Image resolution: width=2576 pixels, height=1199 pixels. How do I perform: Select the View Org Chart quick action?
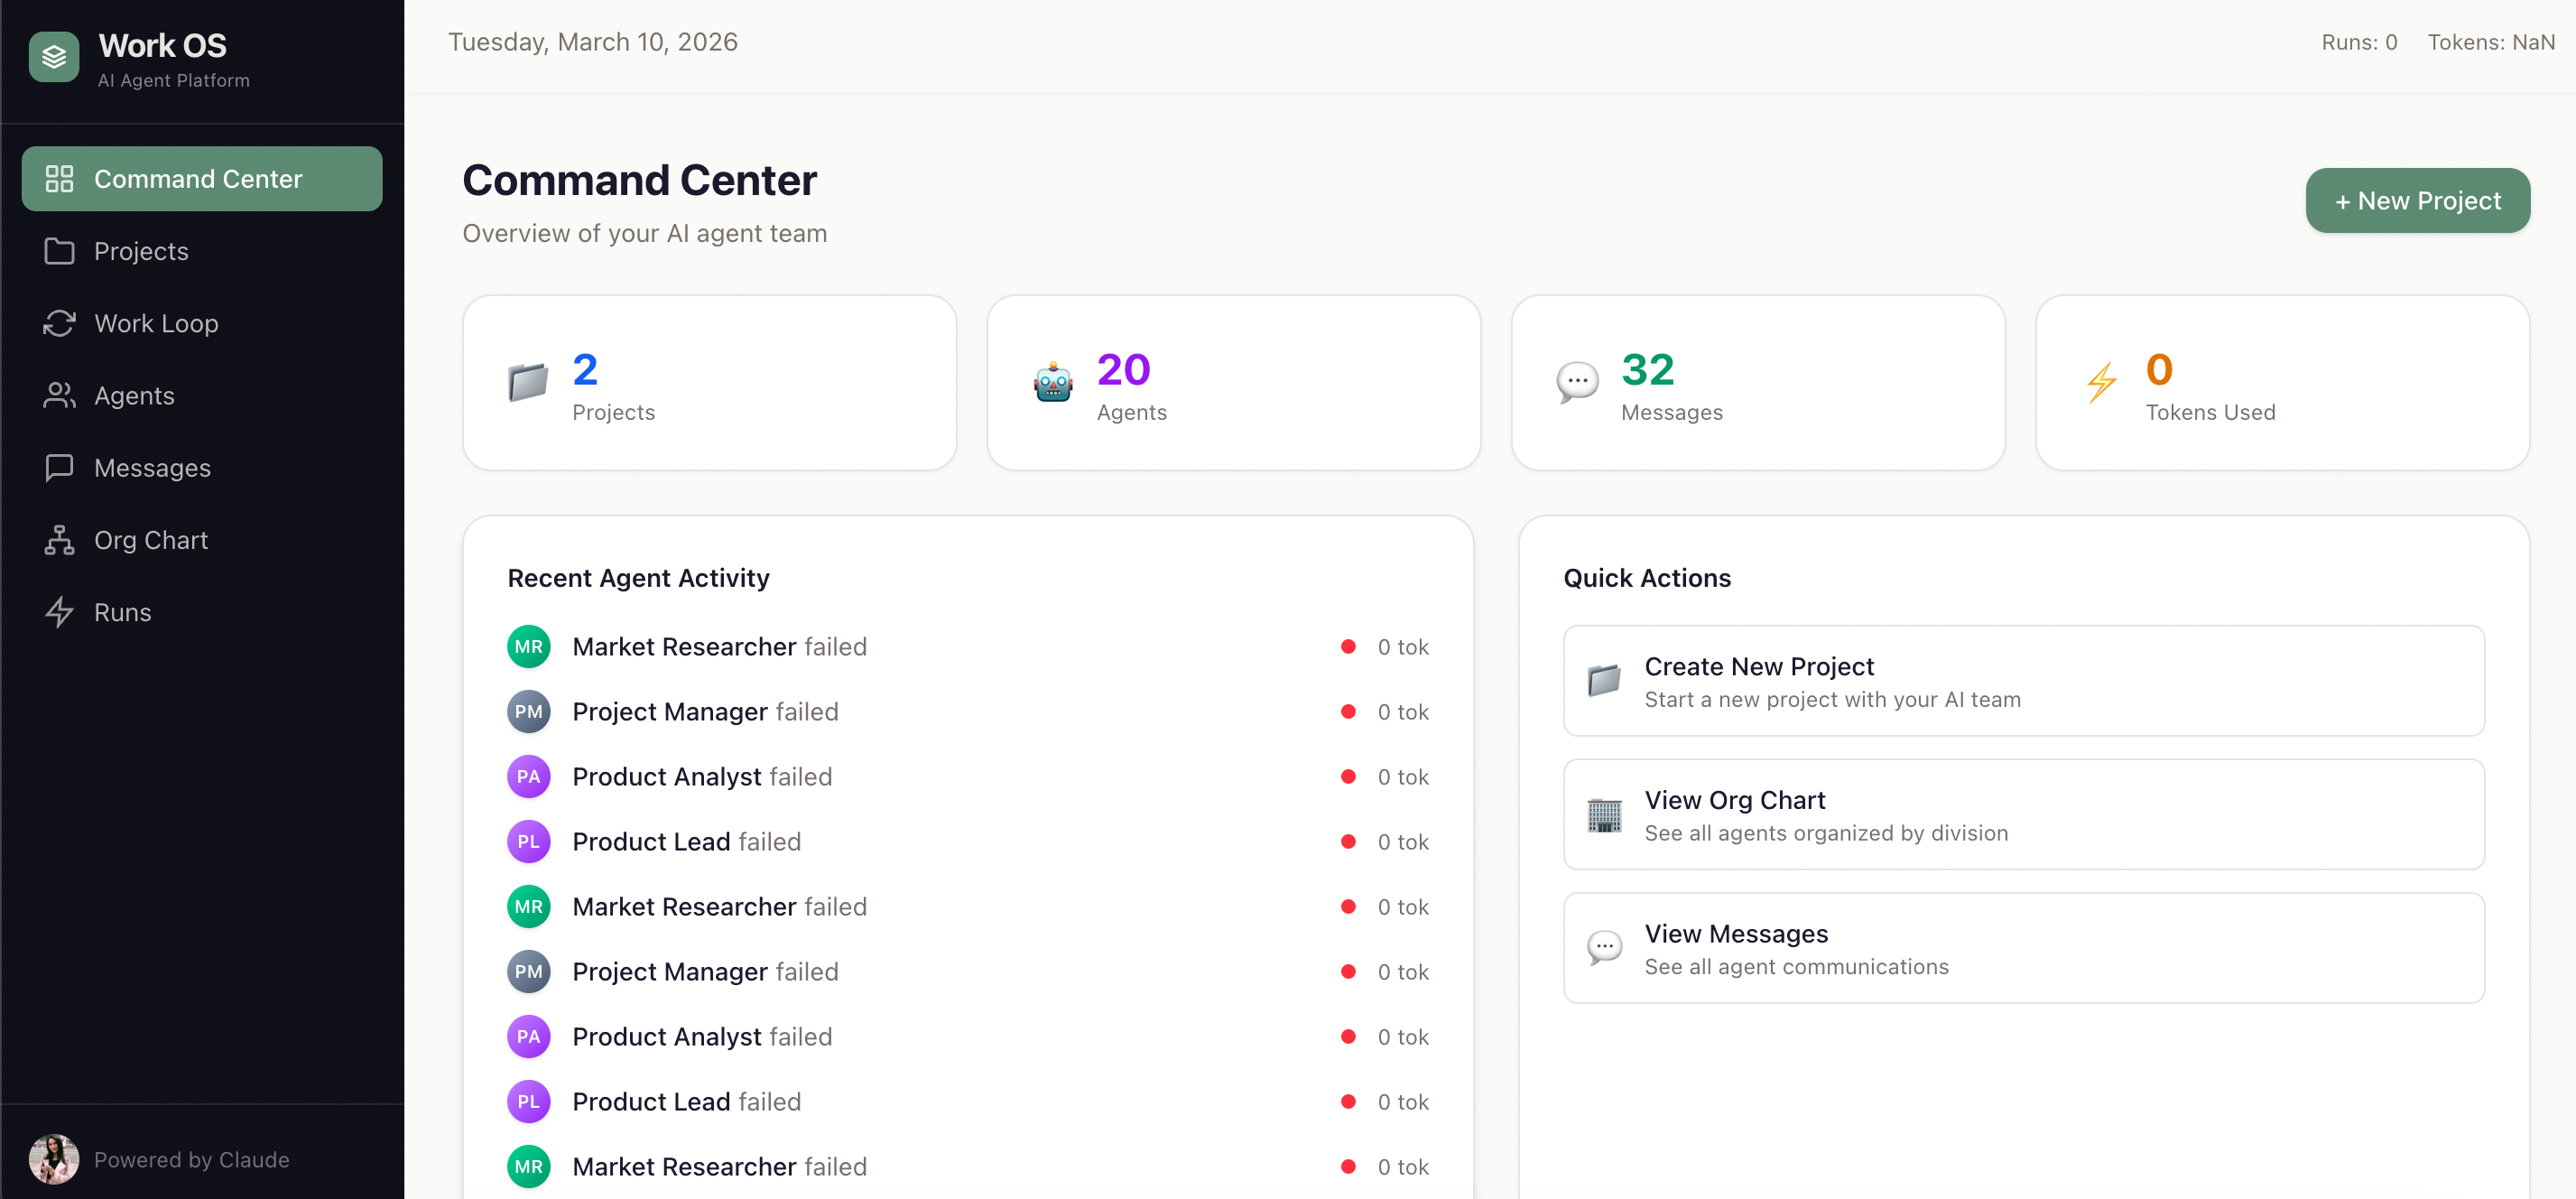[2022, 814]
